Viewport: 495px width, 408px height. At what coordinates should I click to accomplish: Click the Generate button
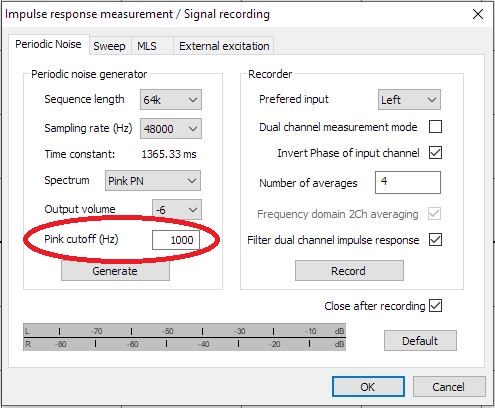coord(115,271)
